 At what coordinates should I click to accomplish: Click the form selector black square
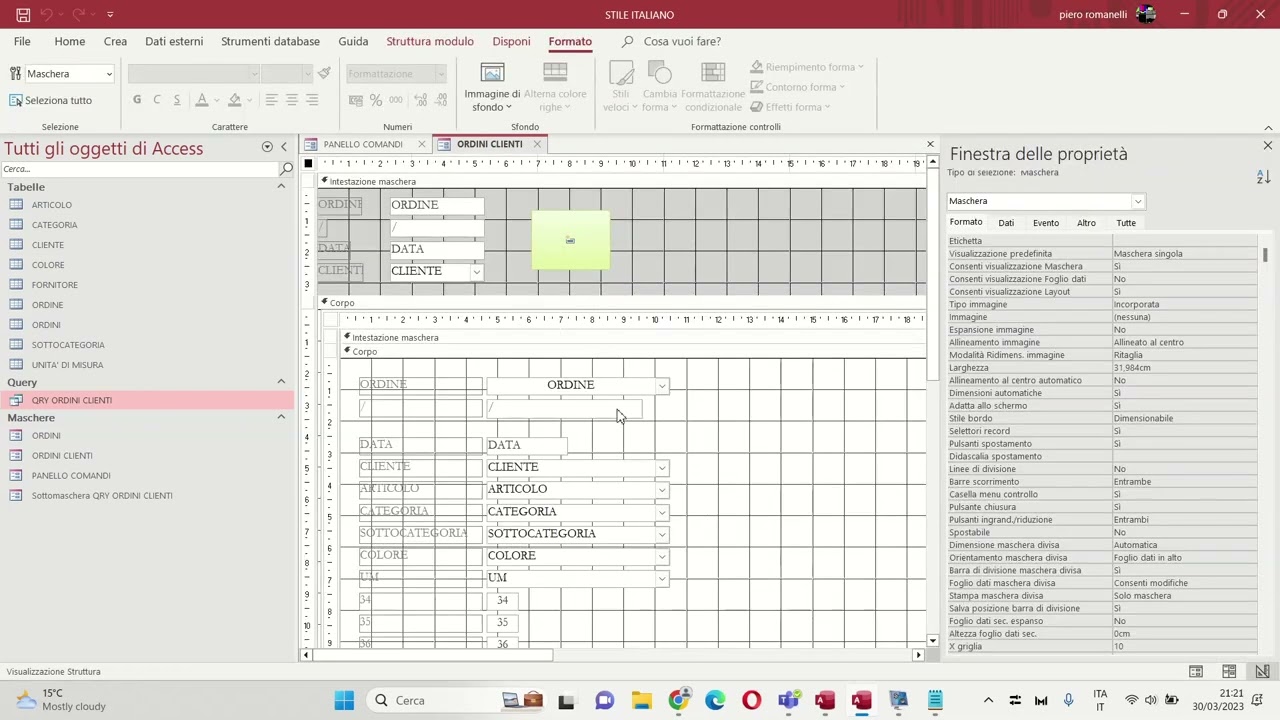pos(308,163)
